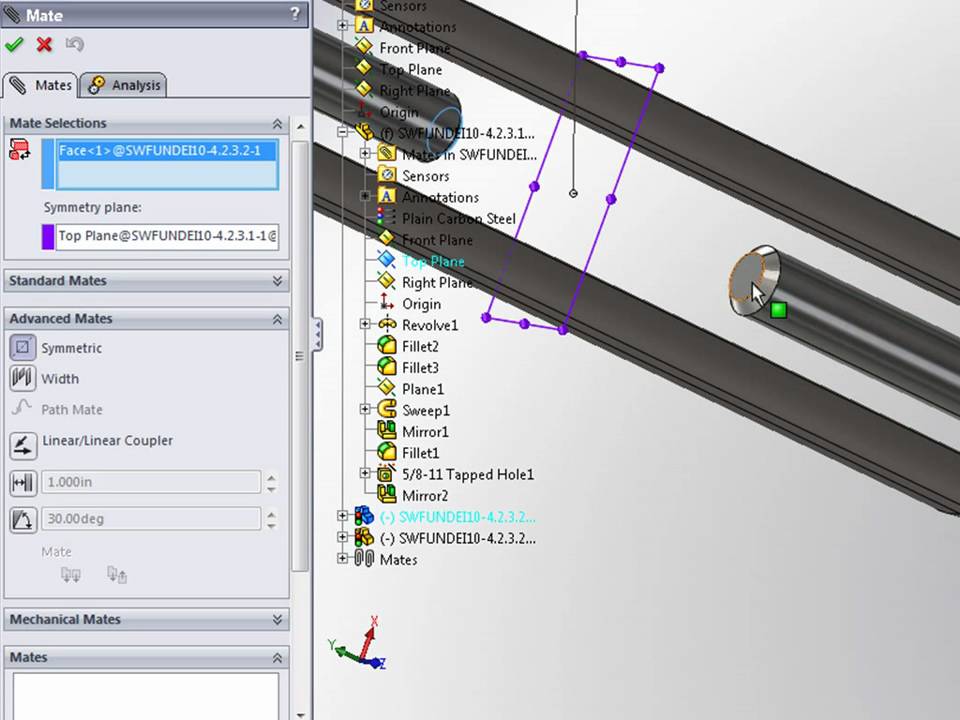This screenshot has width=960, height=720.
Task: Click the Symmetry plane selection field
Action: (x=167, y=236)
